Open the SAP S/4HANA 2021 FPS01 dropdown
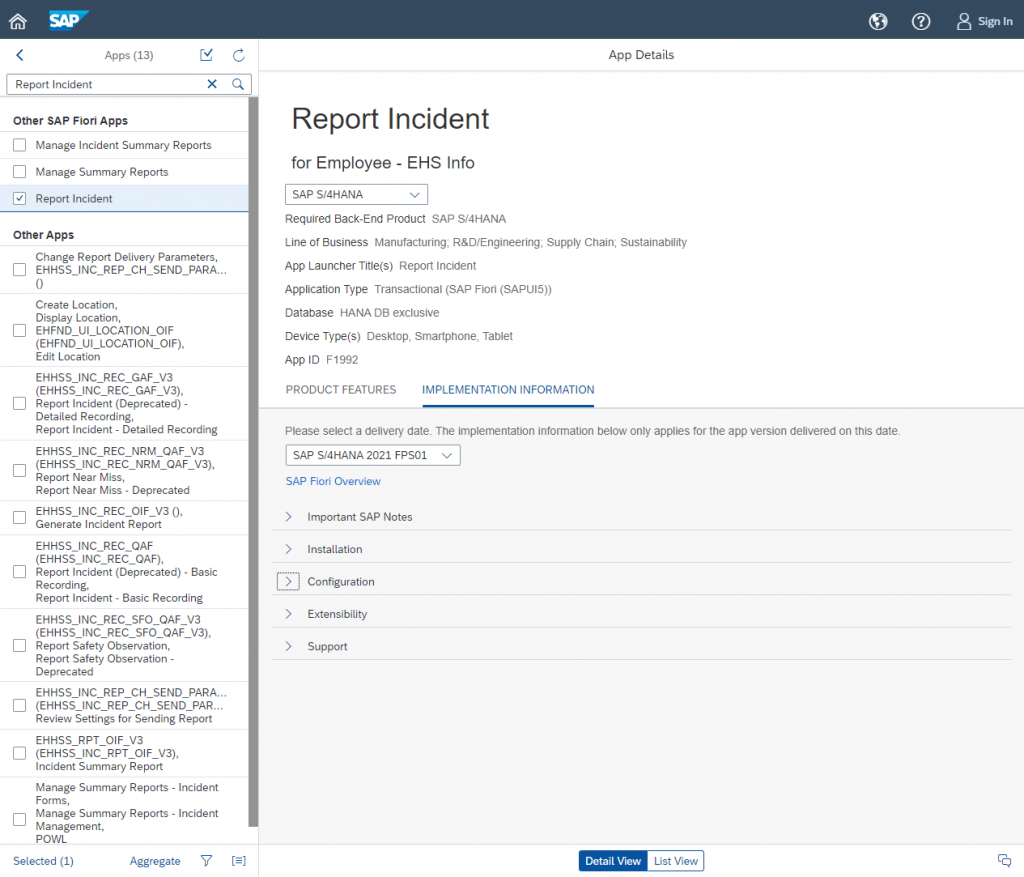Image resolution: width=1024 pixels, height=877 pixels. tap(373, 455)
